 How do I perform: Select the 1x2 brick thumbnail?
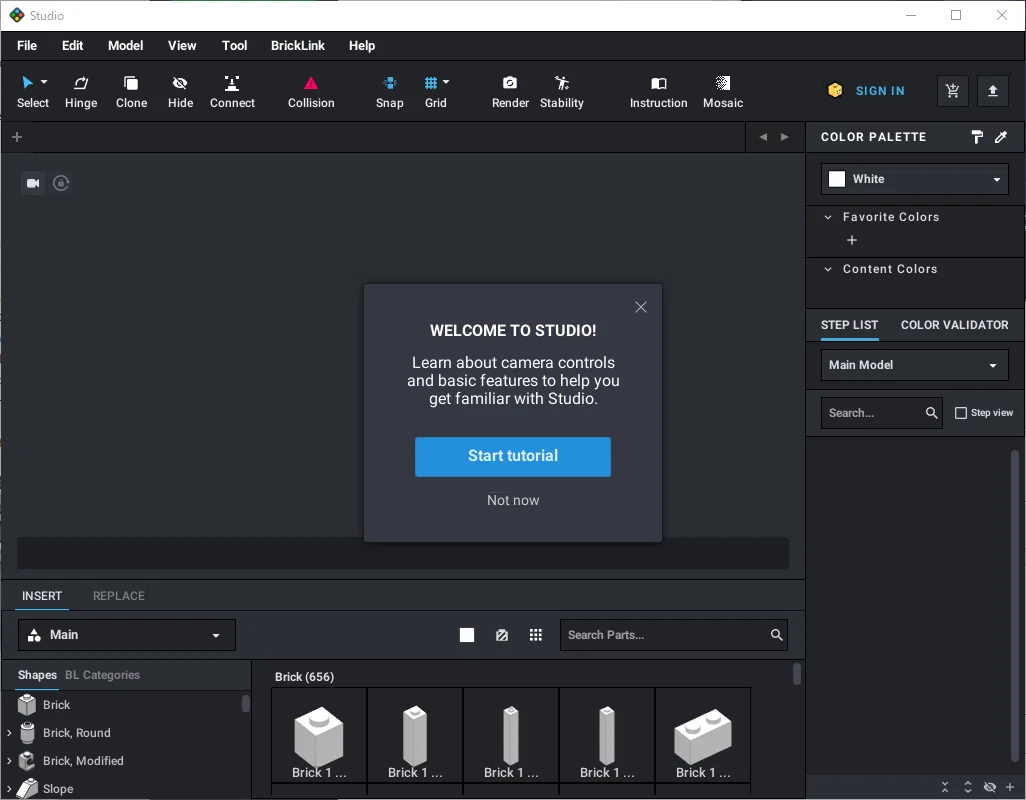(x=703, y=735)
